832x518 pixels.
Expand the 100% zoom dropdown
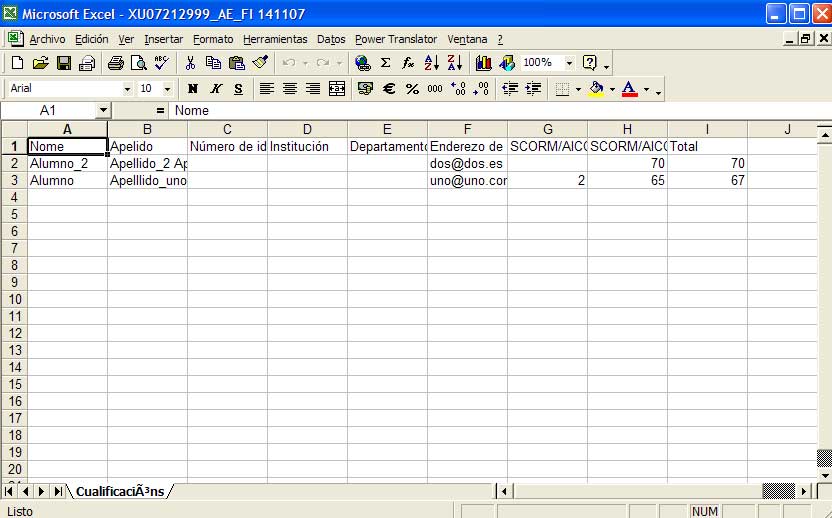[569, 63]
